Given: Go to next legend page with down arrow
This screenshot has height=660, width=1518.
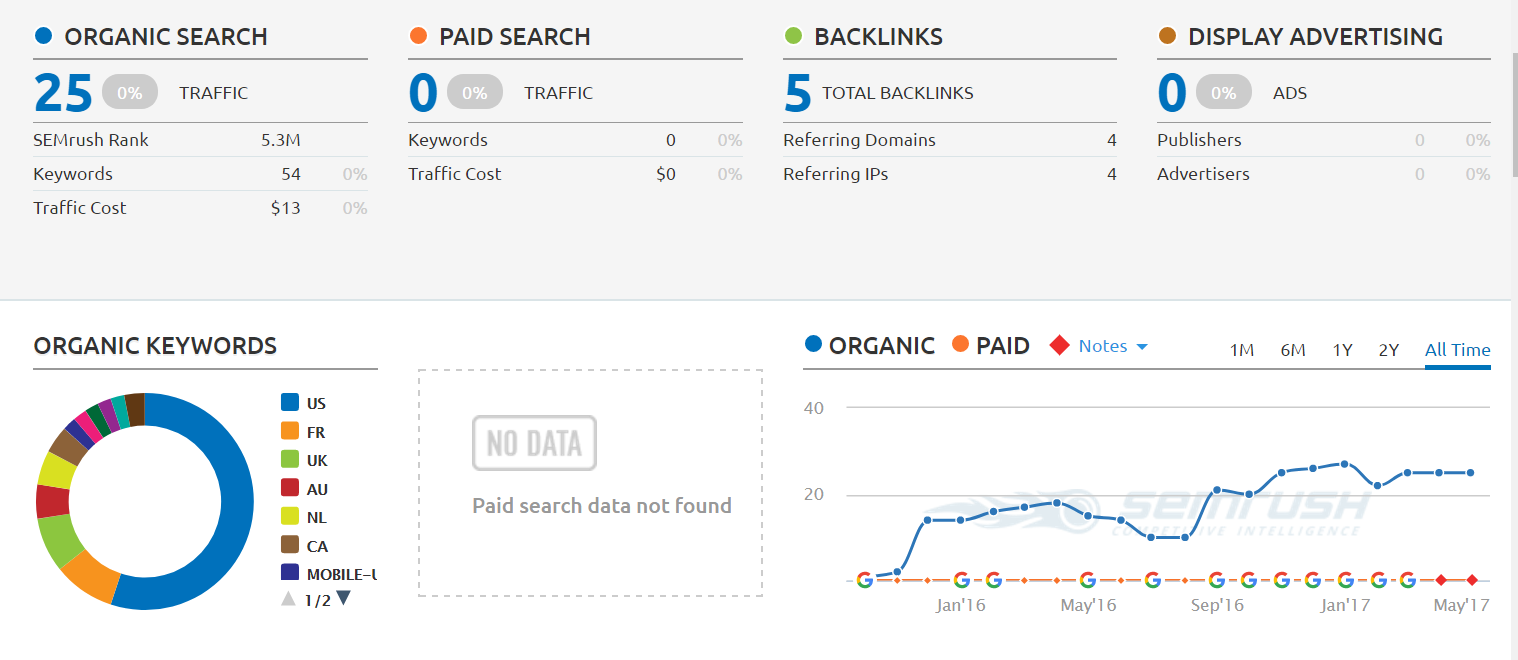Looking at the screenshot, I should click(343, 598).
